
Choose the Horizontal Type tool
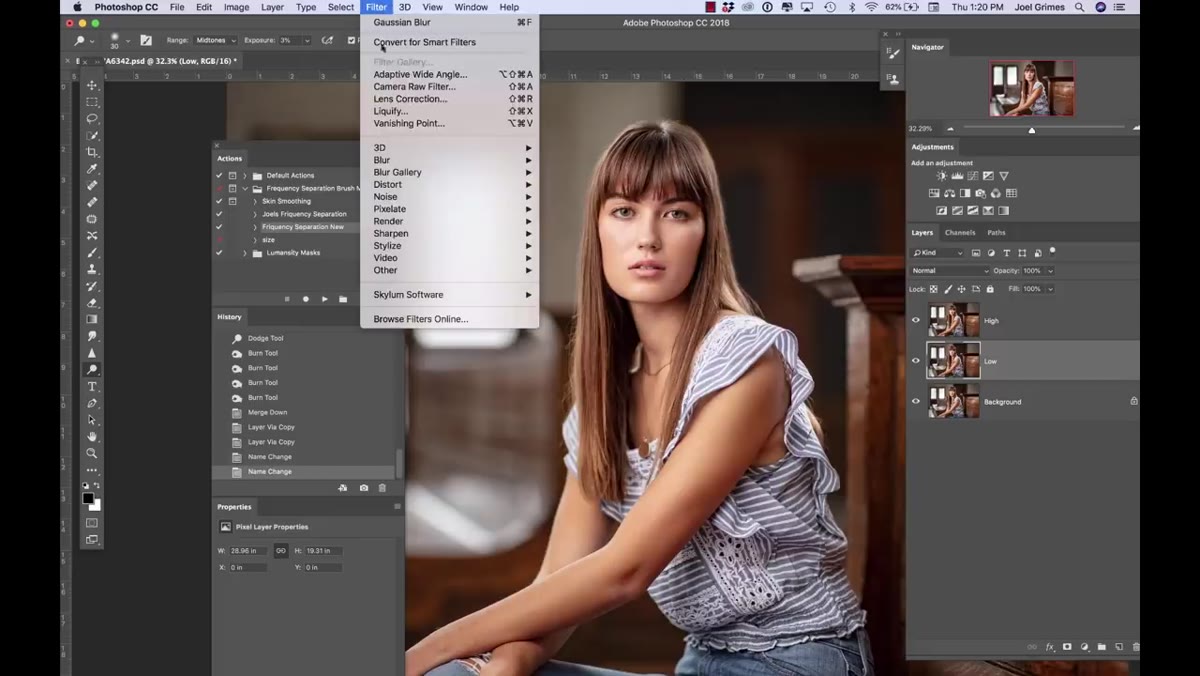pyautogui.click(x=92, y=386)
